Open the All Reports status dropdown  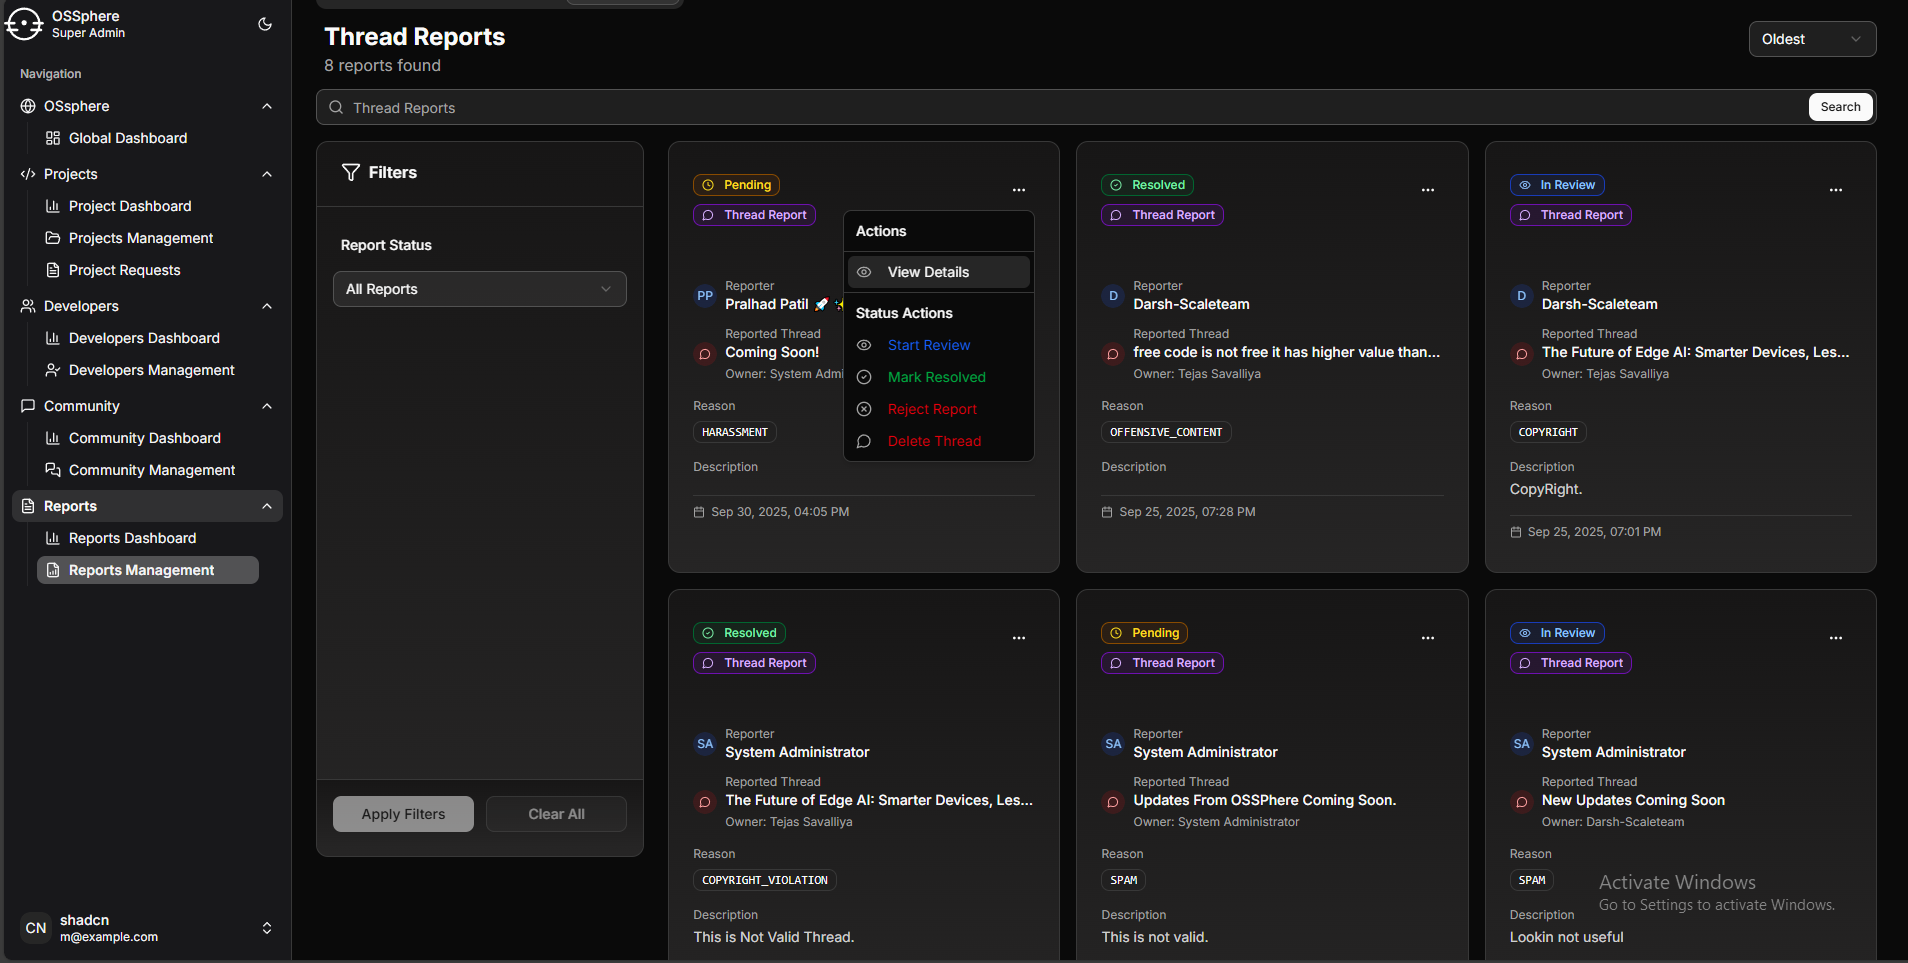480,289
